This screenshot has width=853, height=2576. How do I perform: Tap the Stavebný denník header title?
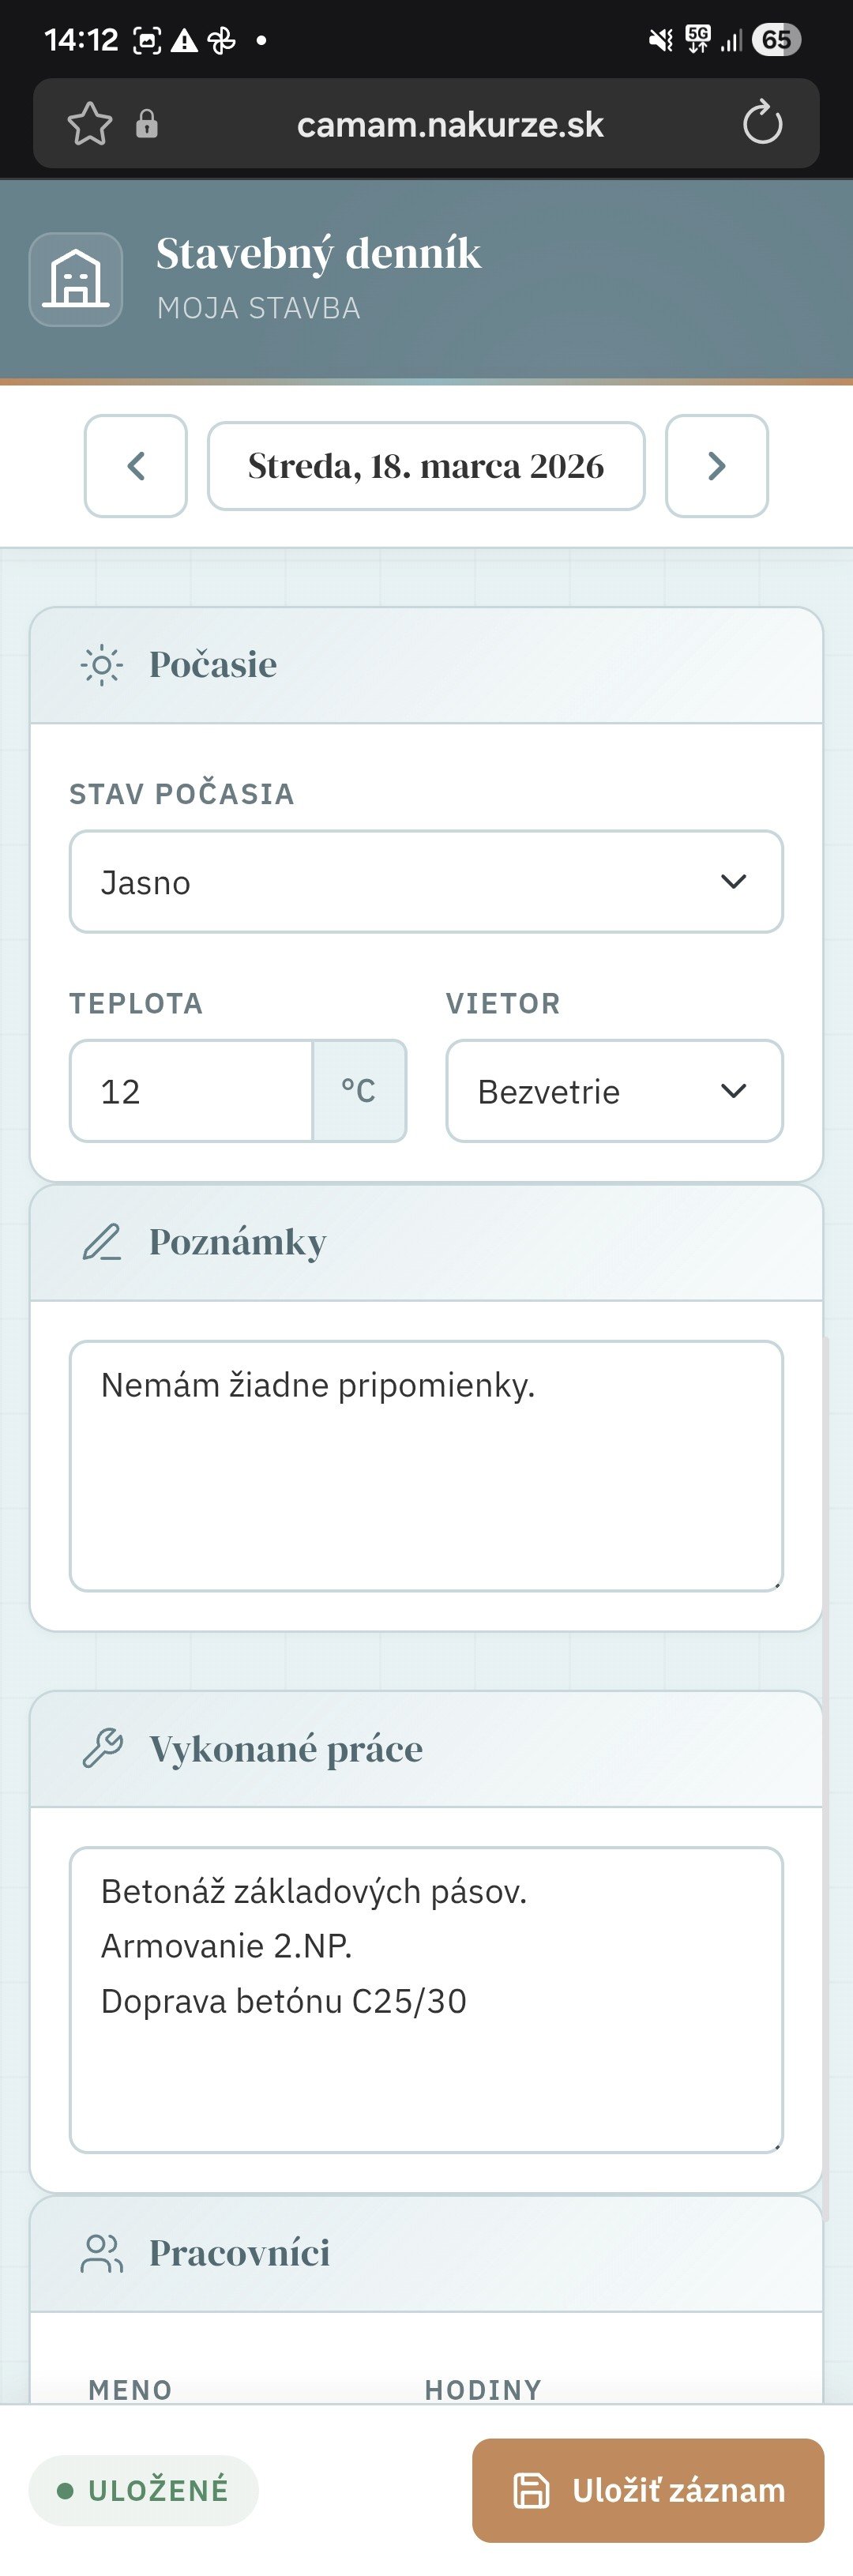[x=318, y=254]
